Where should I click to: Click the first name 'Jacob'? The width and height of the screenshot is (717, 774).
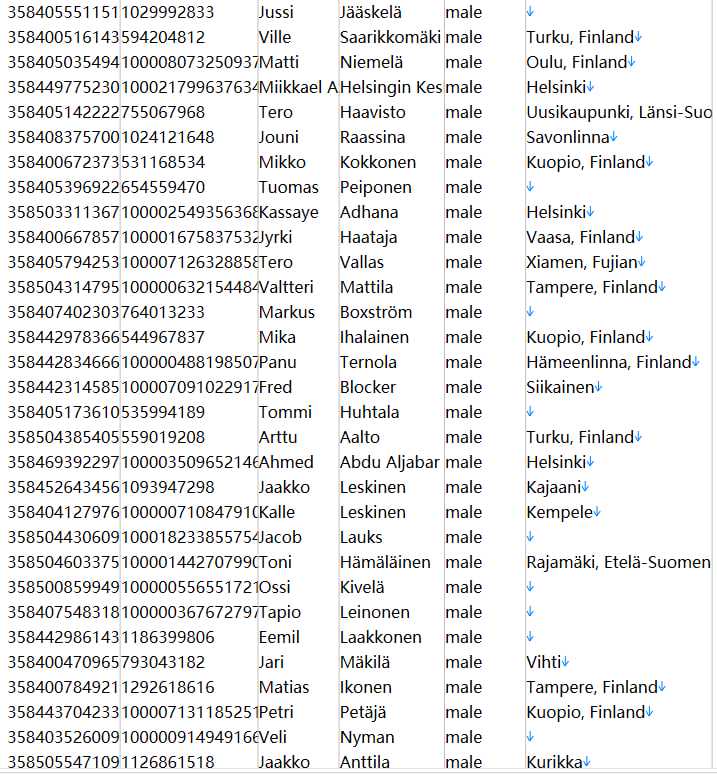pyautogui.click(x=280, y=537)
